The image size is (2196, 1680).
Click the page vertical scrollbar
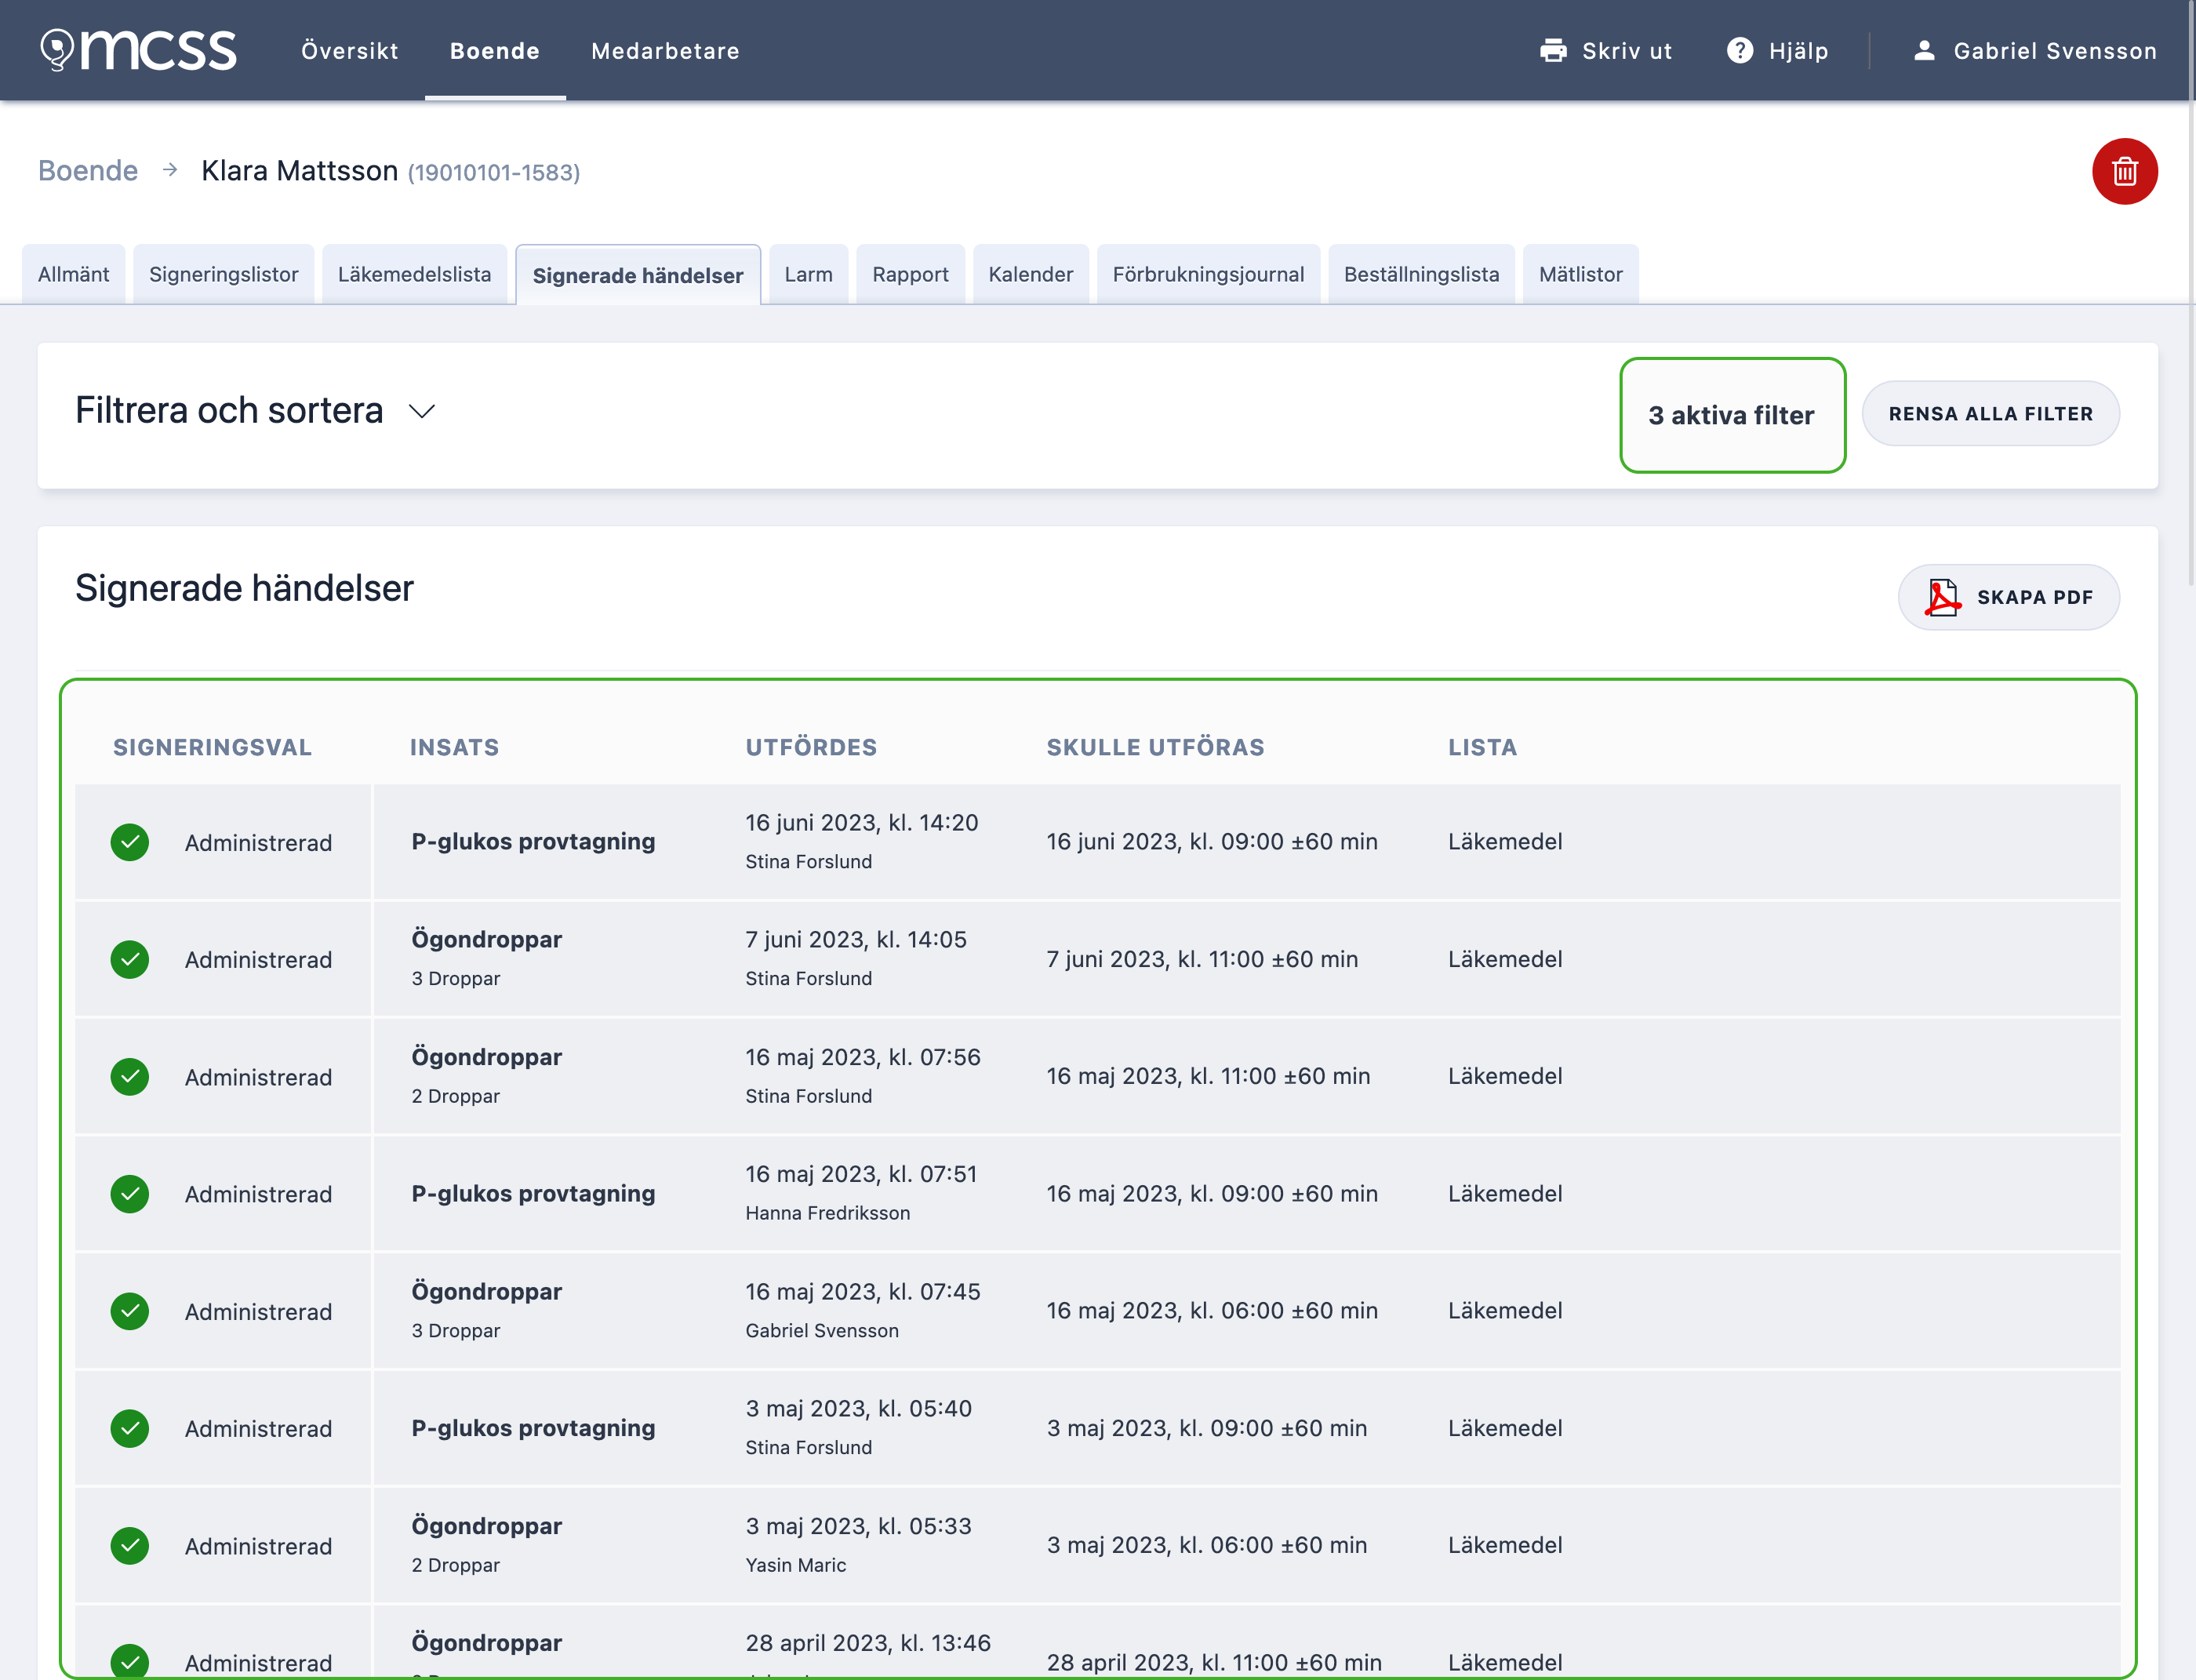click(2190, 293)
